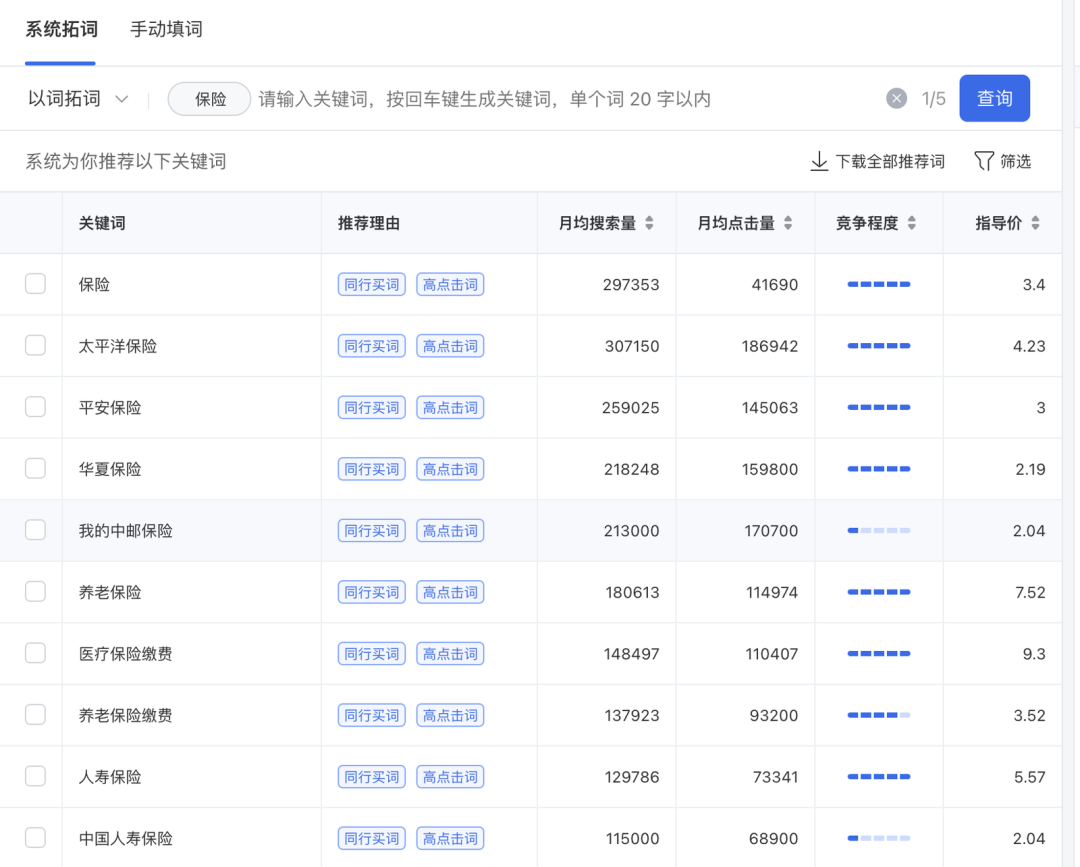This screenshot has height=867, width=1080.
Task: Select the 平安保险 row checkbox
Action: coord(35,407)
